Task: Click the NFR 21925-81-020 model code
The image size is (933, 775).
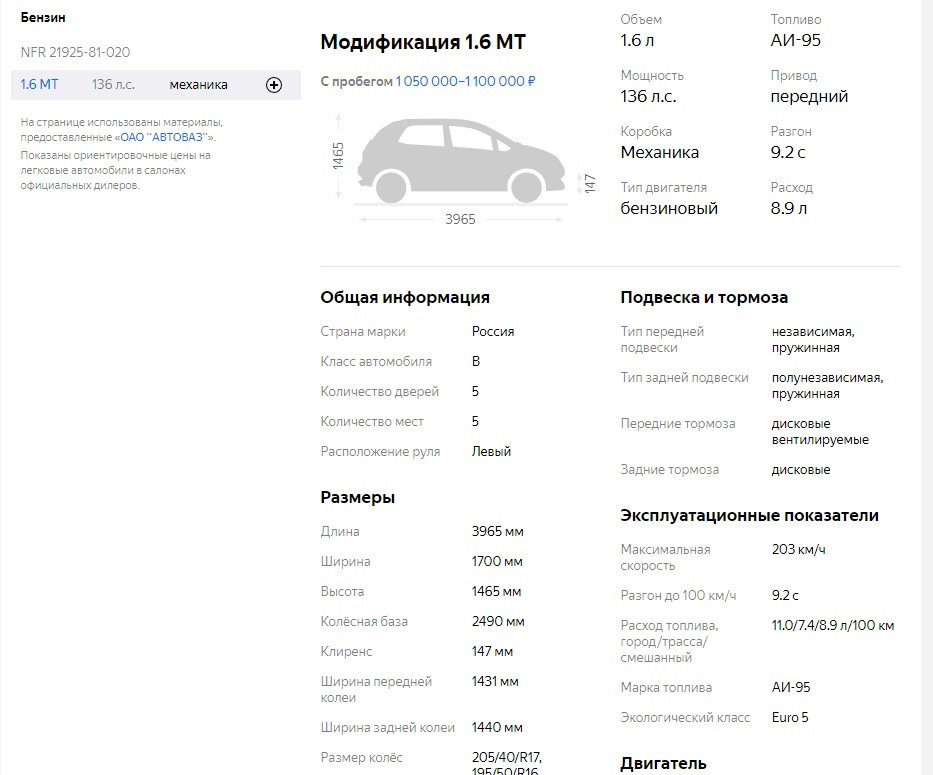Action: tap(76, 52)
